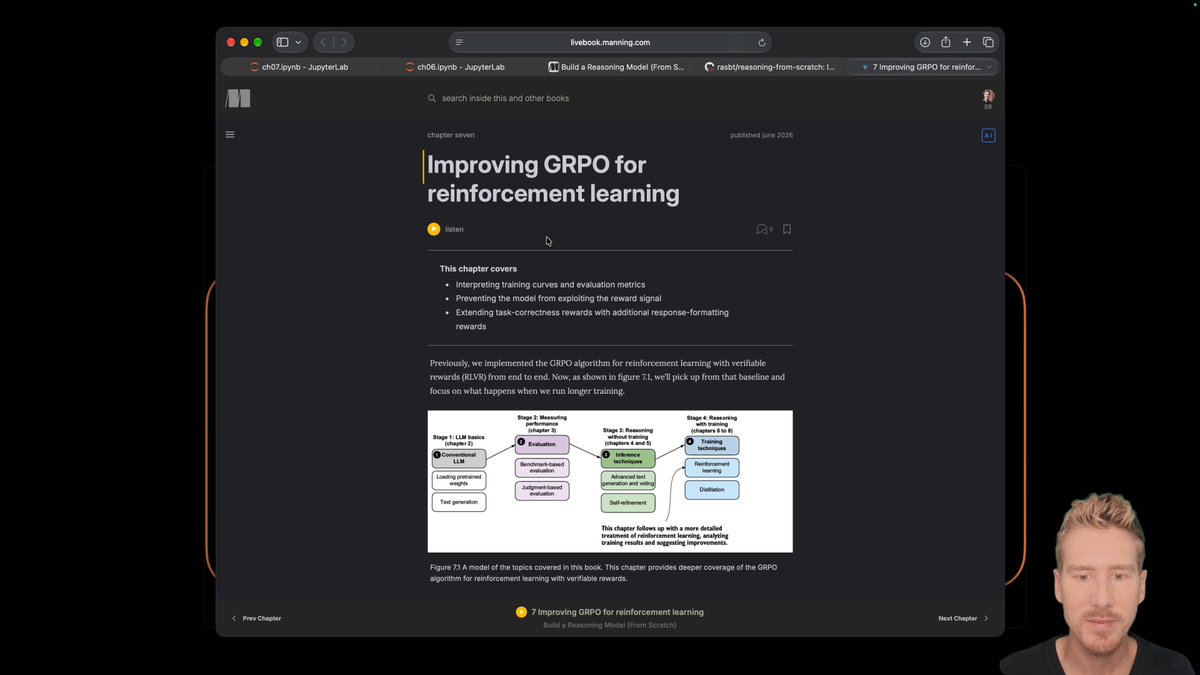
Task: Go to Next Chapter
Action: pos(963,618)
